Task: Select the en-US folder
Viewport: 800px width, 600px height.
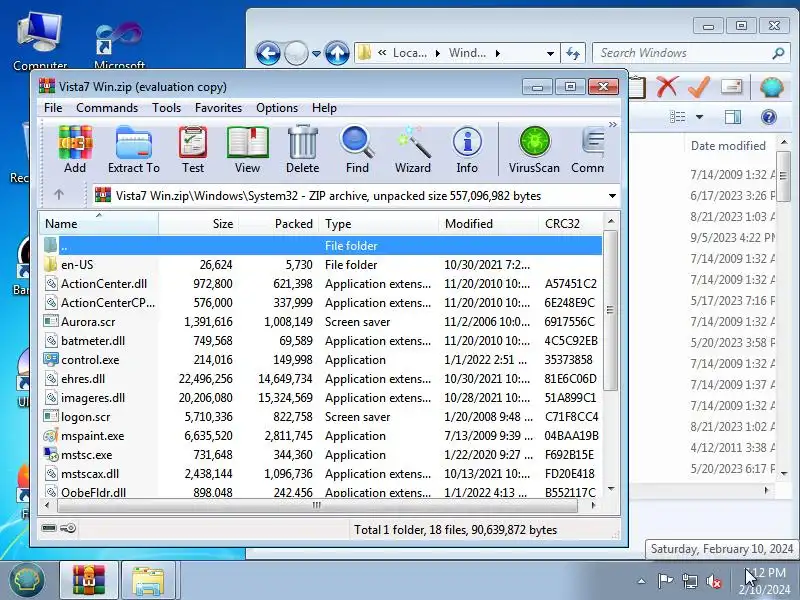Action: click(322, 265)
